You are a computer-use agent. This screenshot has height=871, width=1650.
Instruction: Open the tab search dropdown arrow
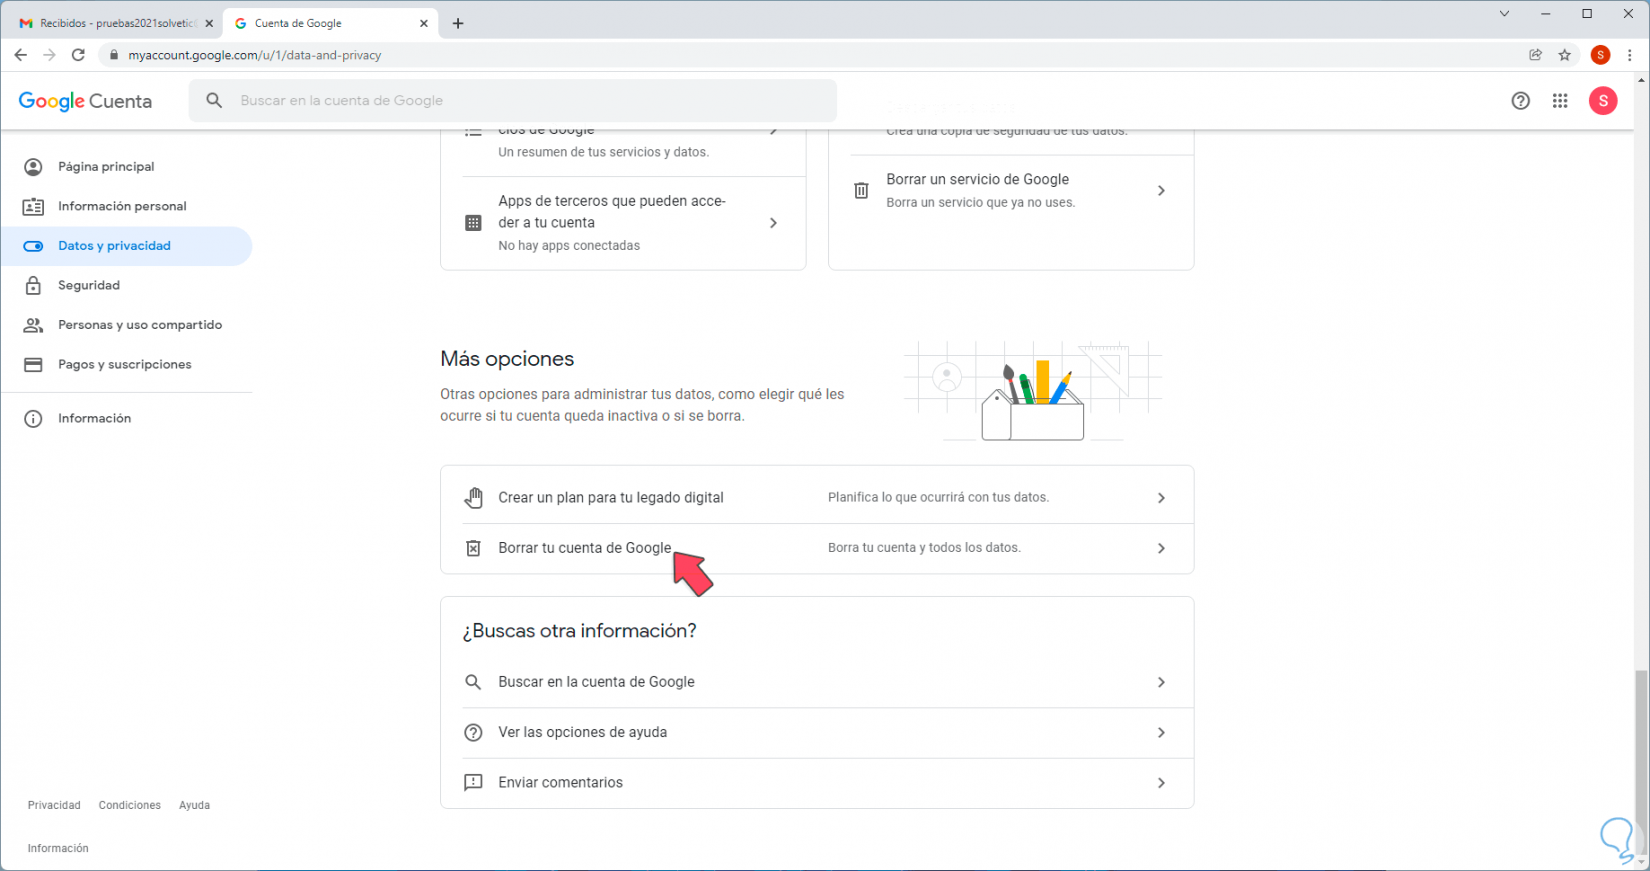point(1504,14)
